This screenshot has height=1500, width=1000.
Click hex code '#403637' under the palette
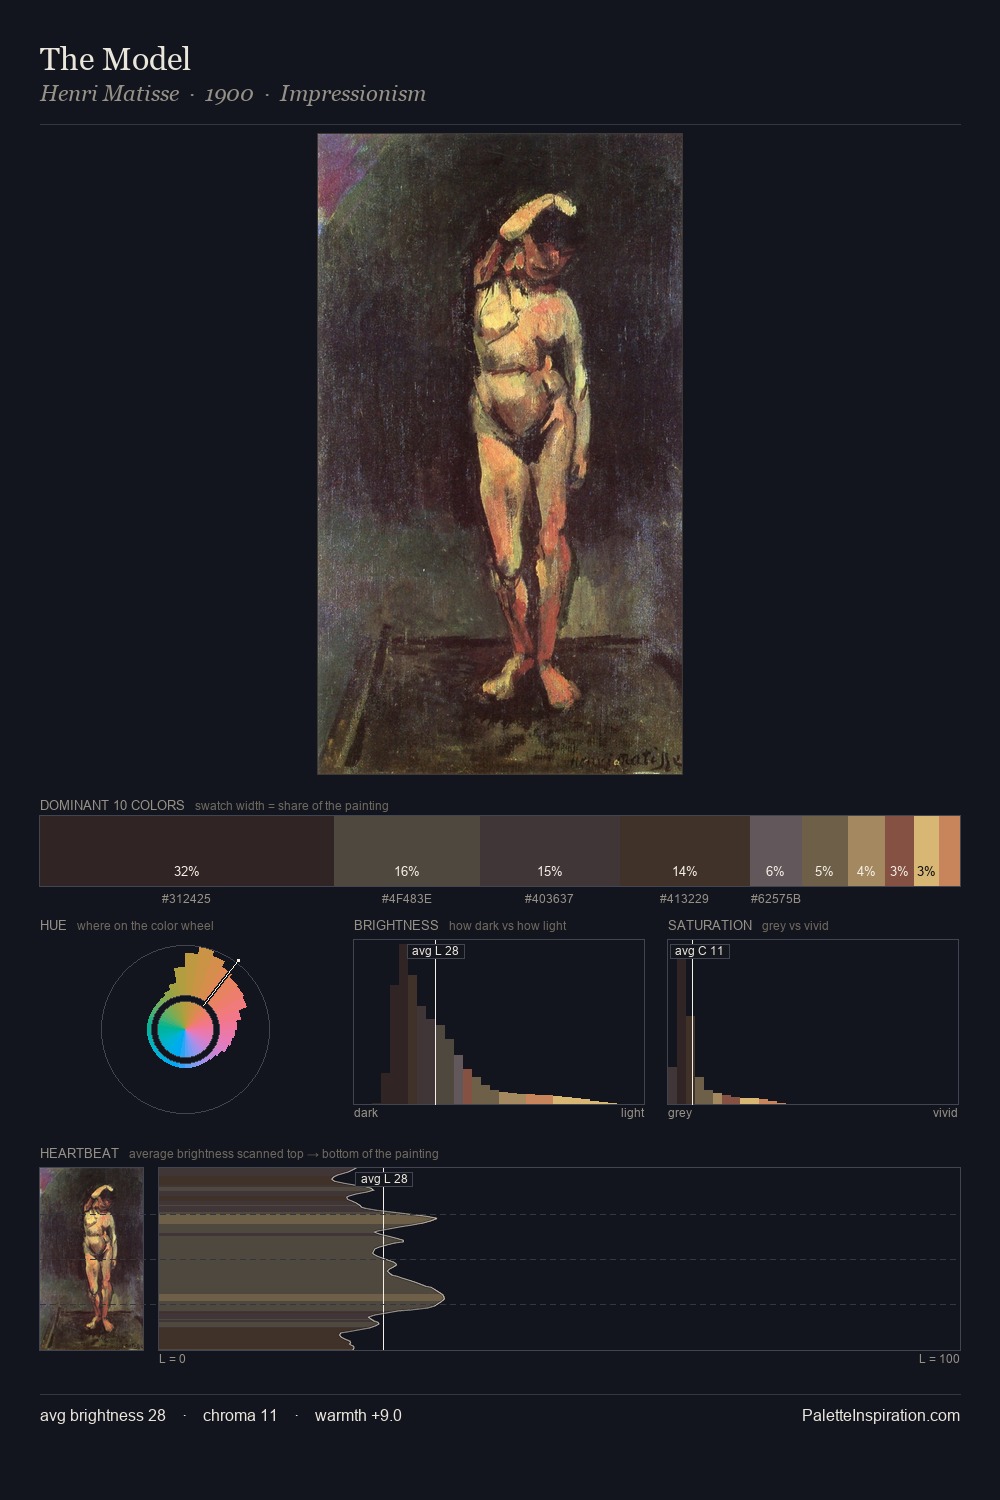549,899
